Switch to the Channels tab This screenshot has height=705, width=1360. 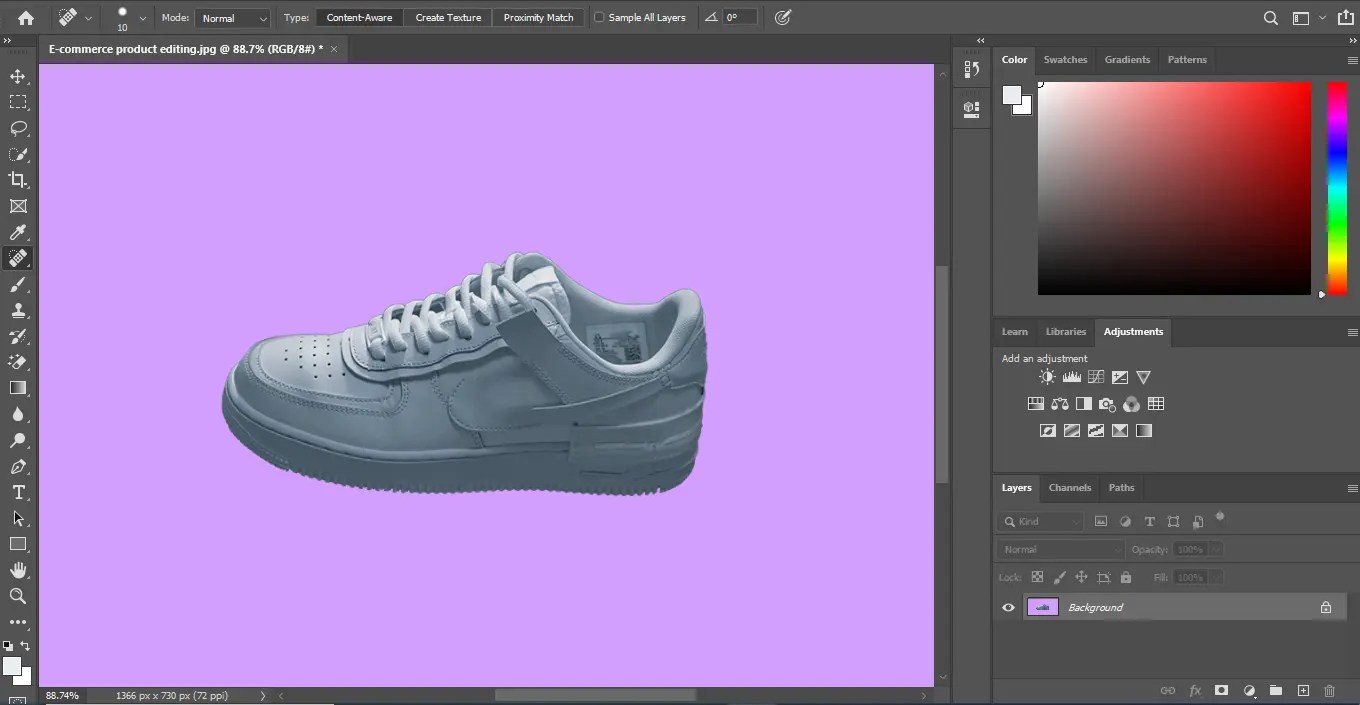1070,488
